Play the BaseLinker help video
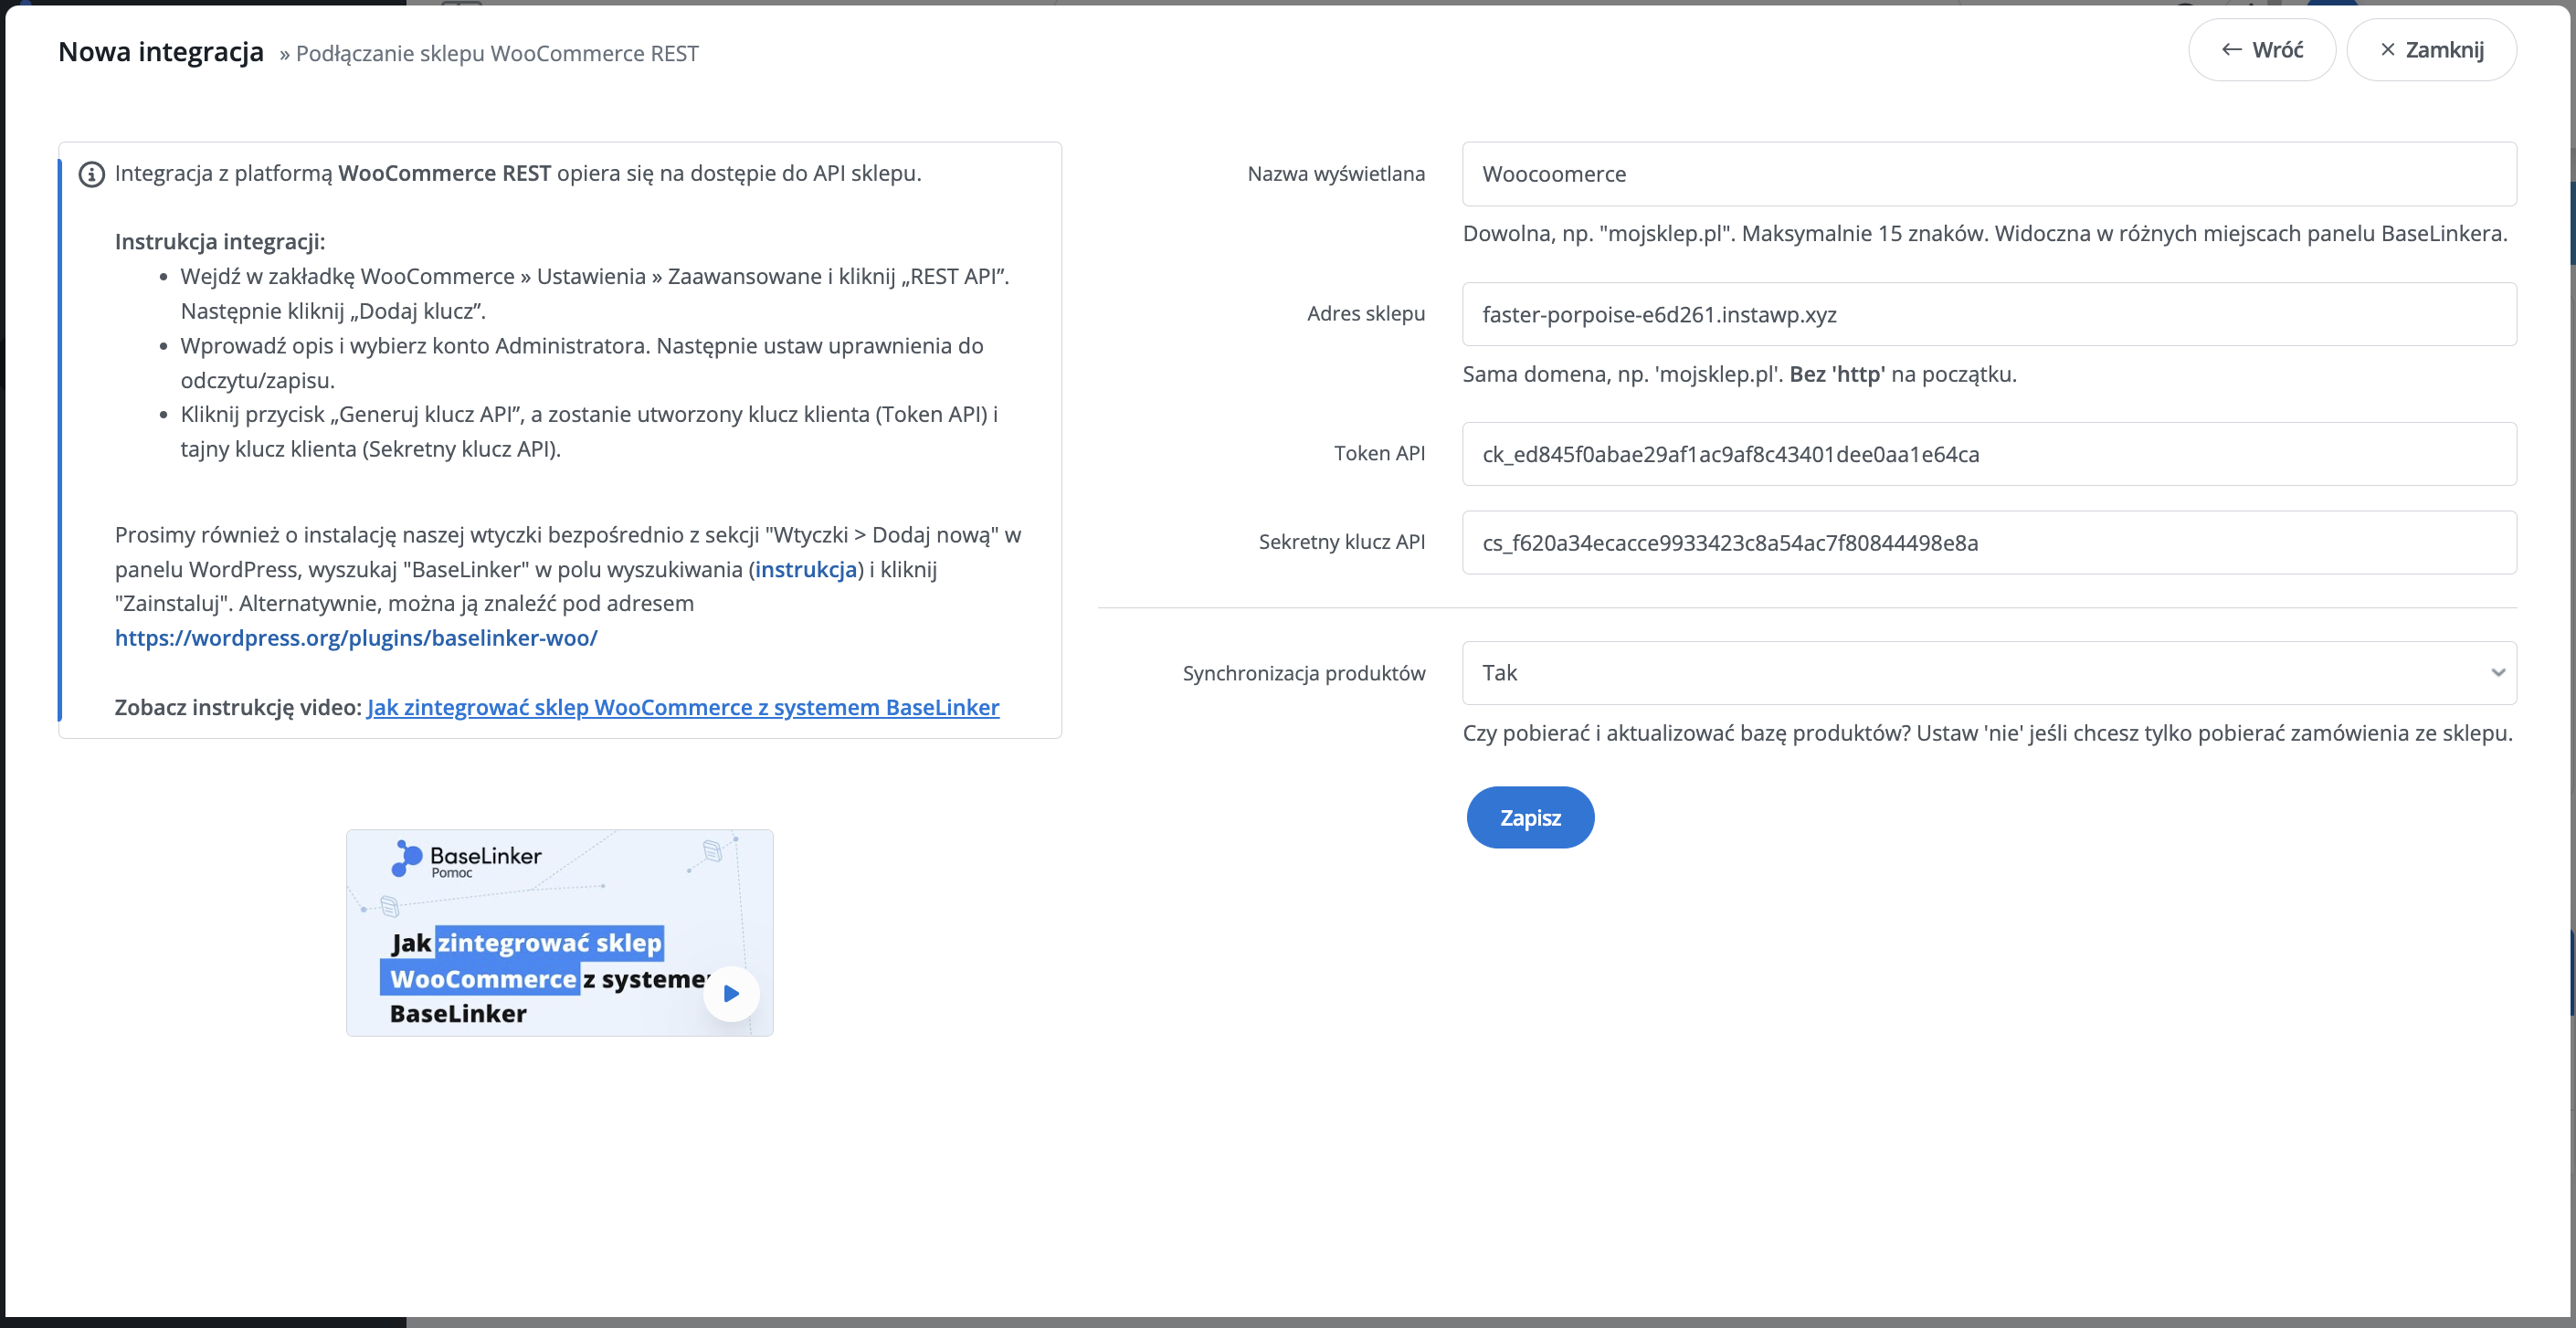Screen dimensions: 2576x1328 tap(731, 994)
